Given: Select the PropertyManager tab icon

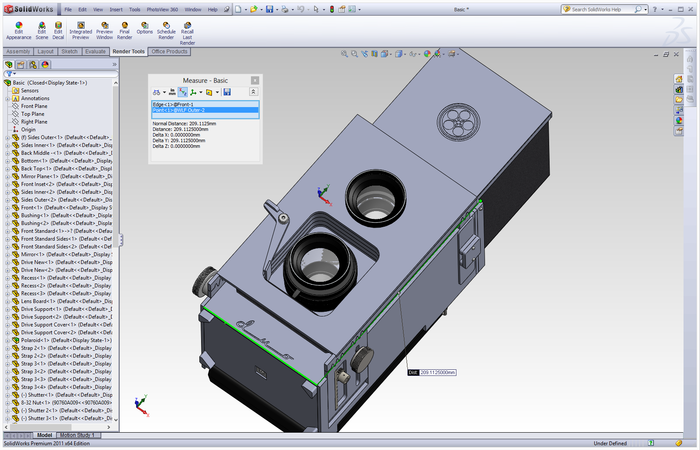Looking at the screenshot, I should click(x=21, y=65).
